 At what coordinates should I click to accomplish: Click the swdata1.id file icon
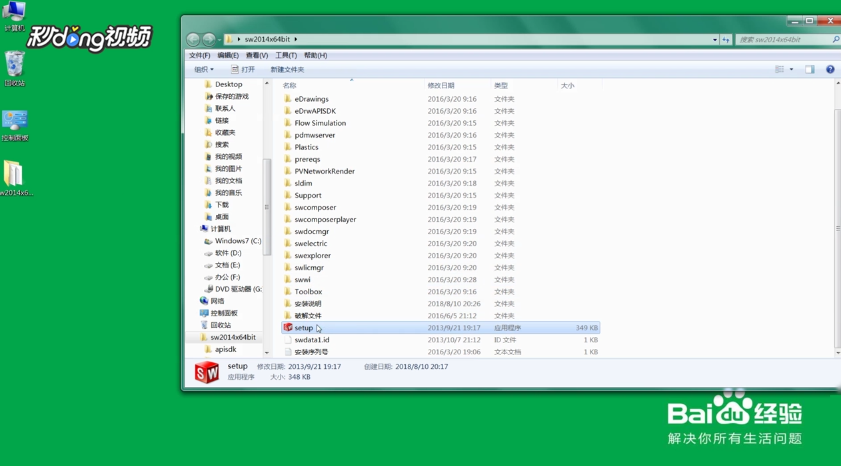click(288, 340)
